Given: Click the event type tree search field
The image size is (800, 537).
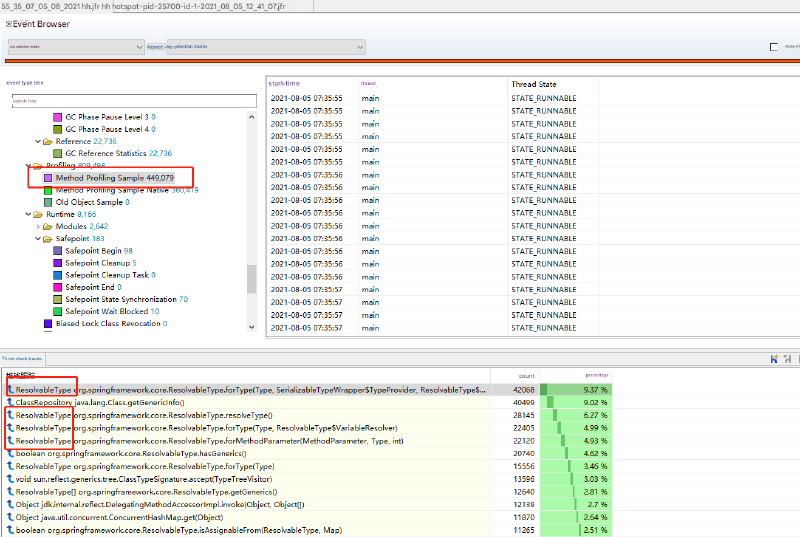Looking at the screenshot, I should 130,101.
